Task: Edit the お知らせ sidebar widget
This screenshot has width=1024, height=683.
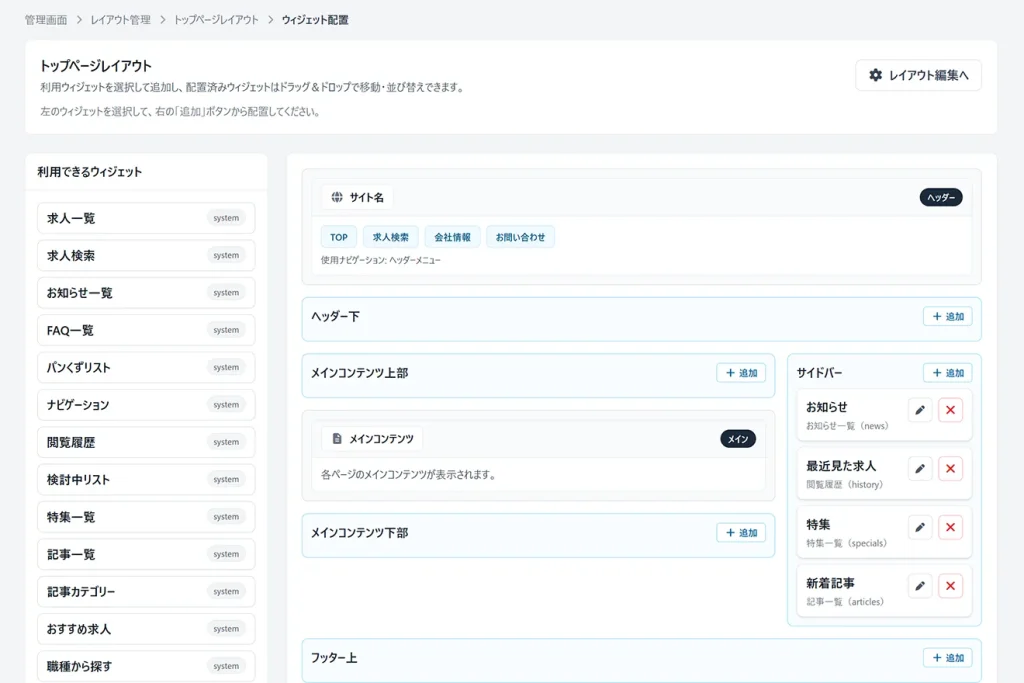Action: [920, 410]
